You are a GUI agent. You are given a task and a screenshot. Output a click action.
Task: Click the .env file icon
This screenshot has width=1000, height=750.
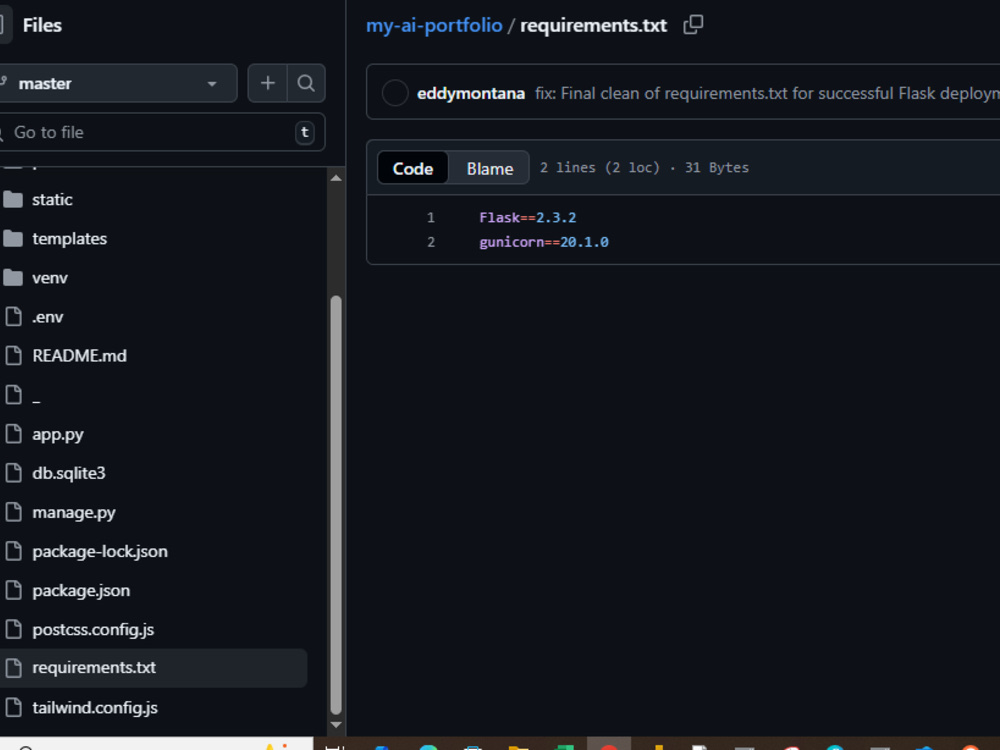tap(13, 317)
